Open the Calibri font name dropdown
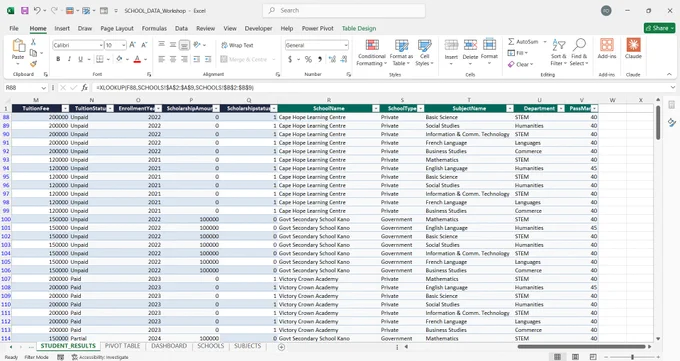 (x=101, y=45)
